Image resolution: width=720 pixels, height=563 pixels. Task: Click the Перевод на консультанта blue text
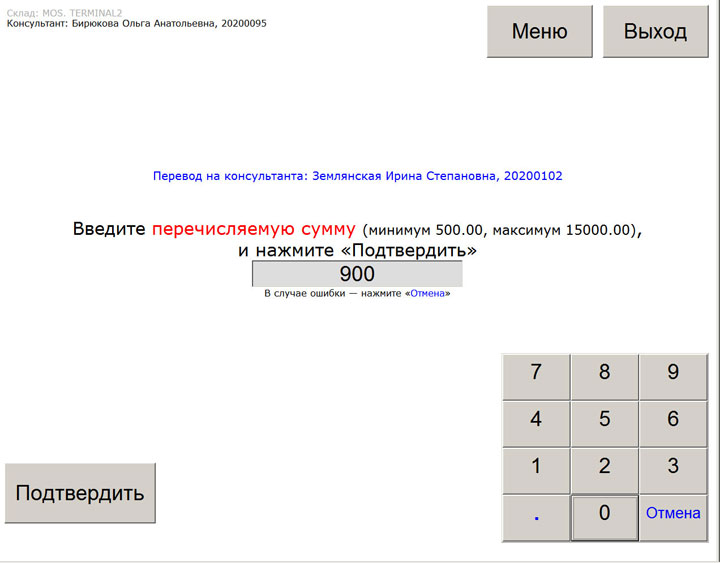coord(357,176)
